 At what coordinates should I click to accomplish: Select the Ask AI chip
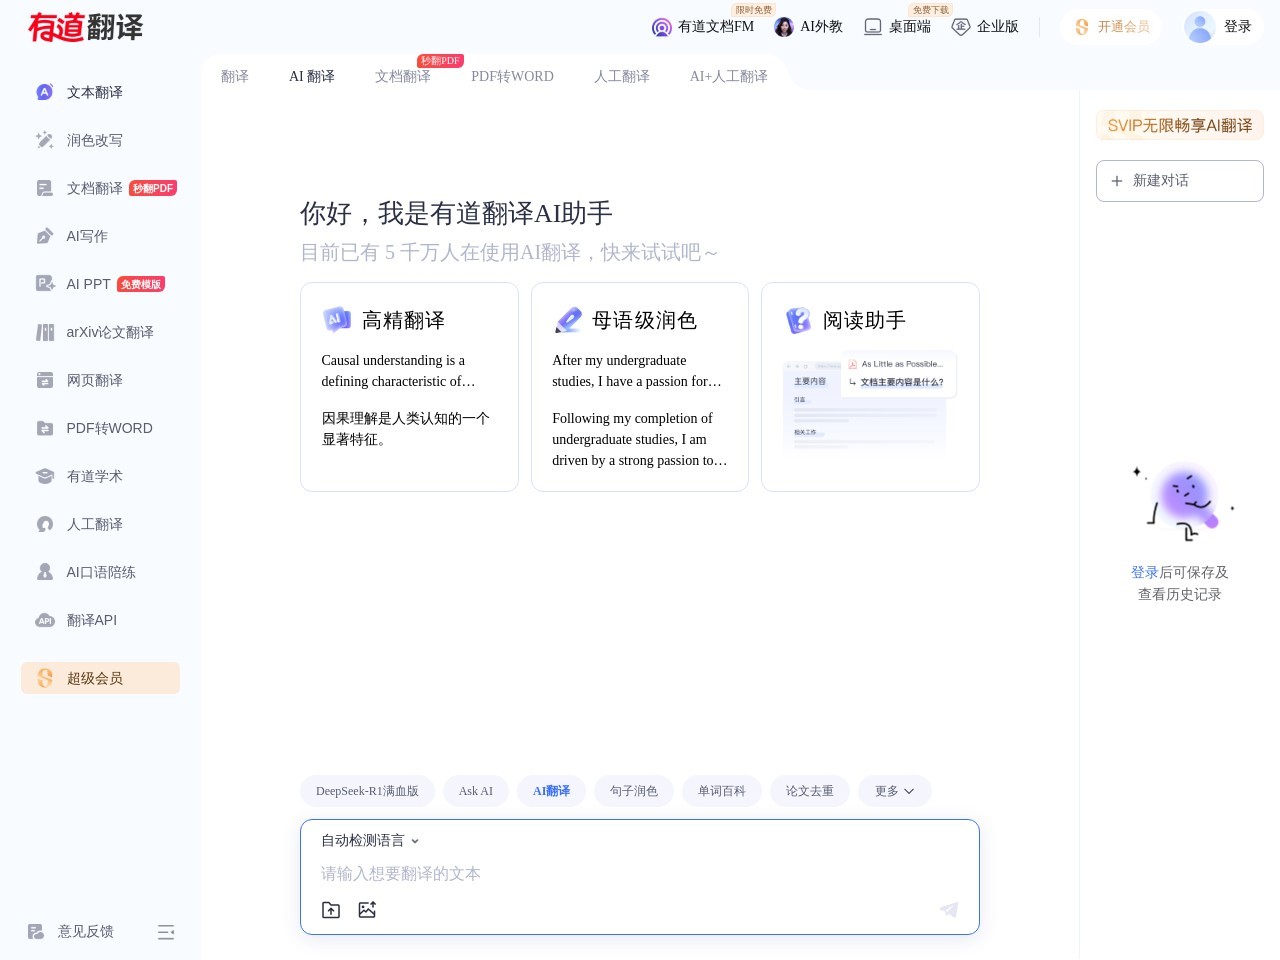476,791
